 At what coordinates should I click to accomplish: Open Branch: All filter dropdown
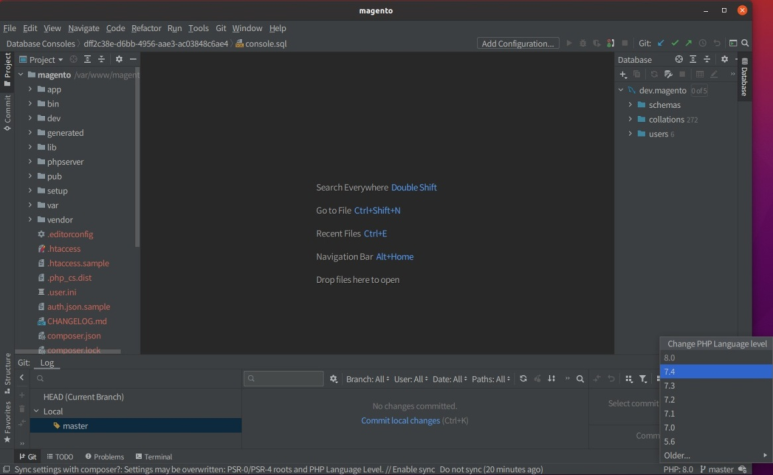367,379
